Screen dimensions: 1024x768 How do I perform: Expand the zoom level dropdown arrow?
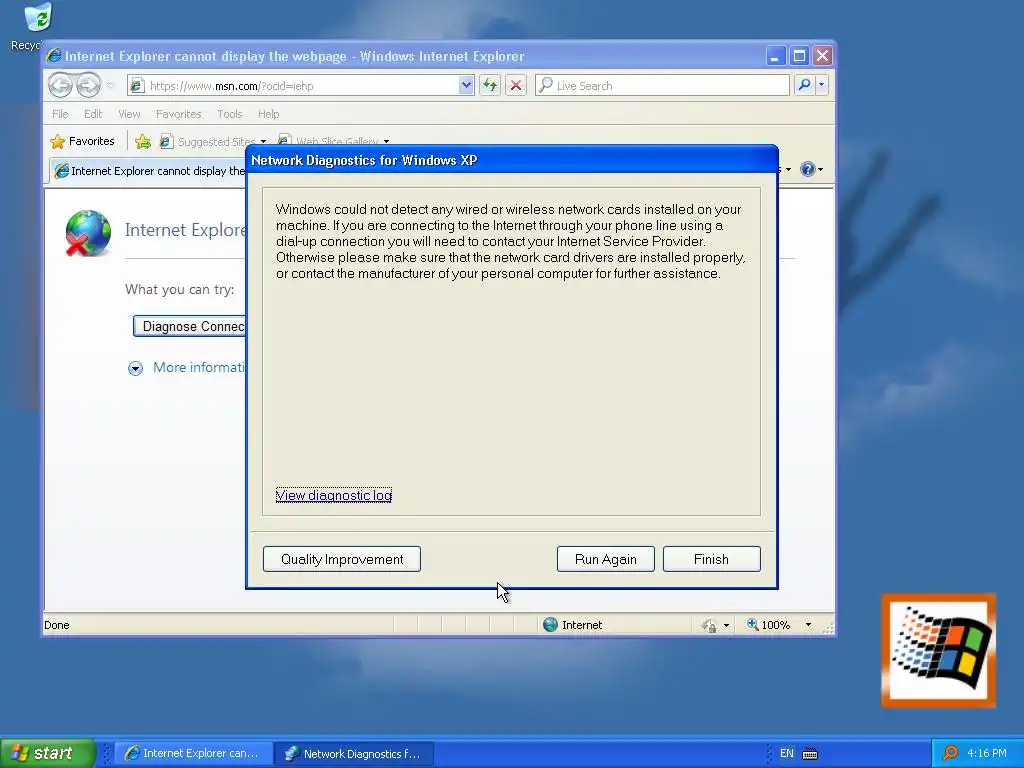[808, 625]
